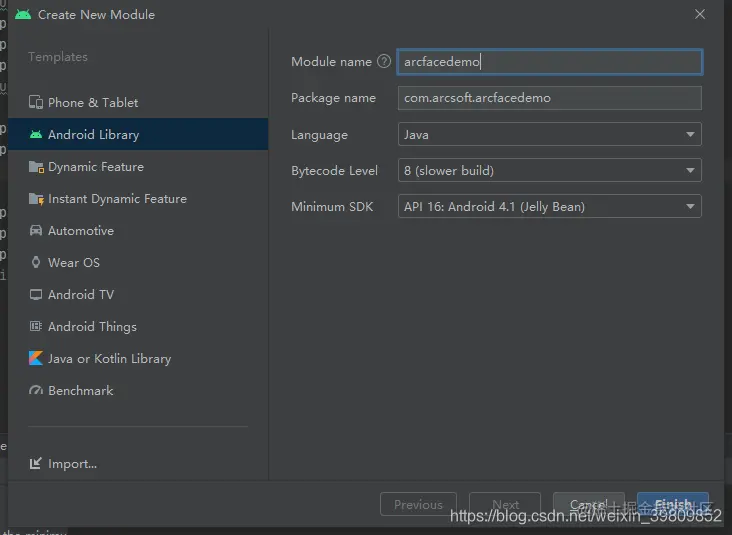Click the Module name help question mark
The image size is (732, 535).
[x=384, y=61]
